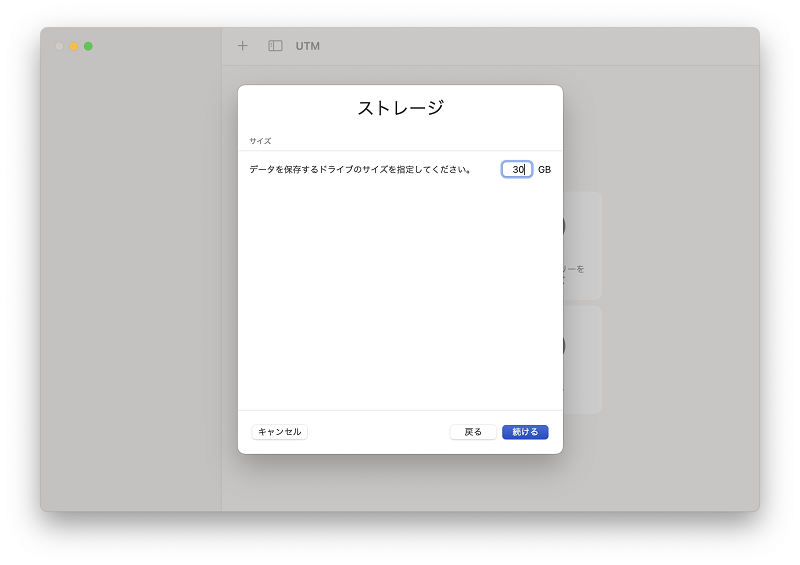The image size is (800, 565).
Task: Click the GB unit label beside the field
Action: 544,169
